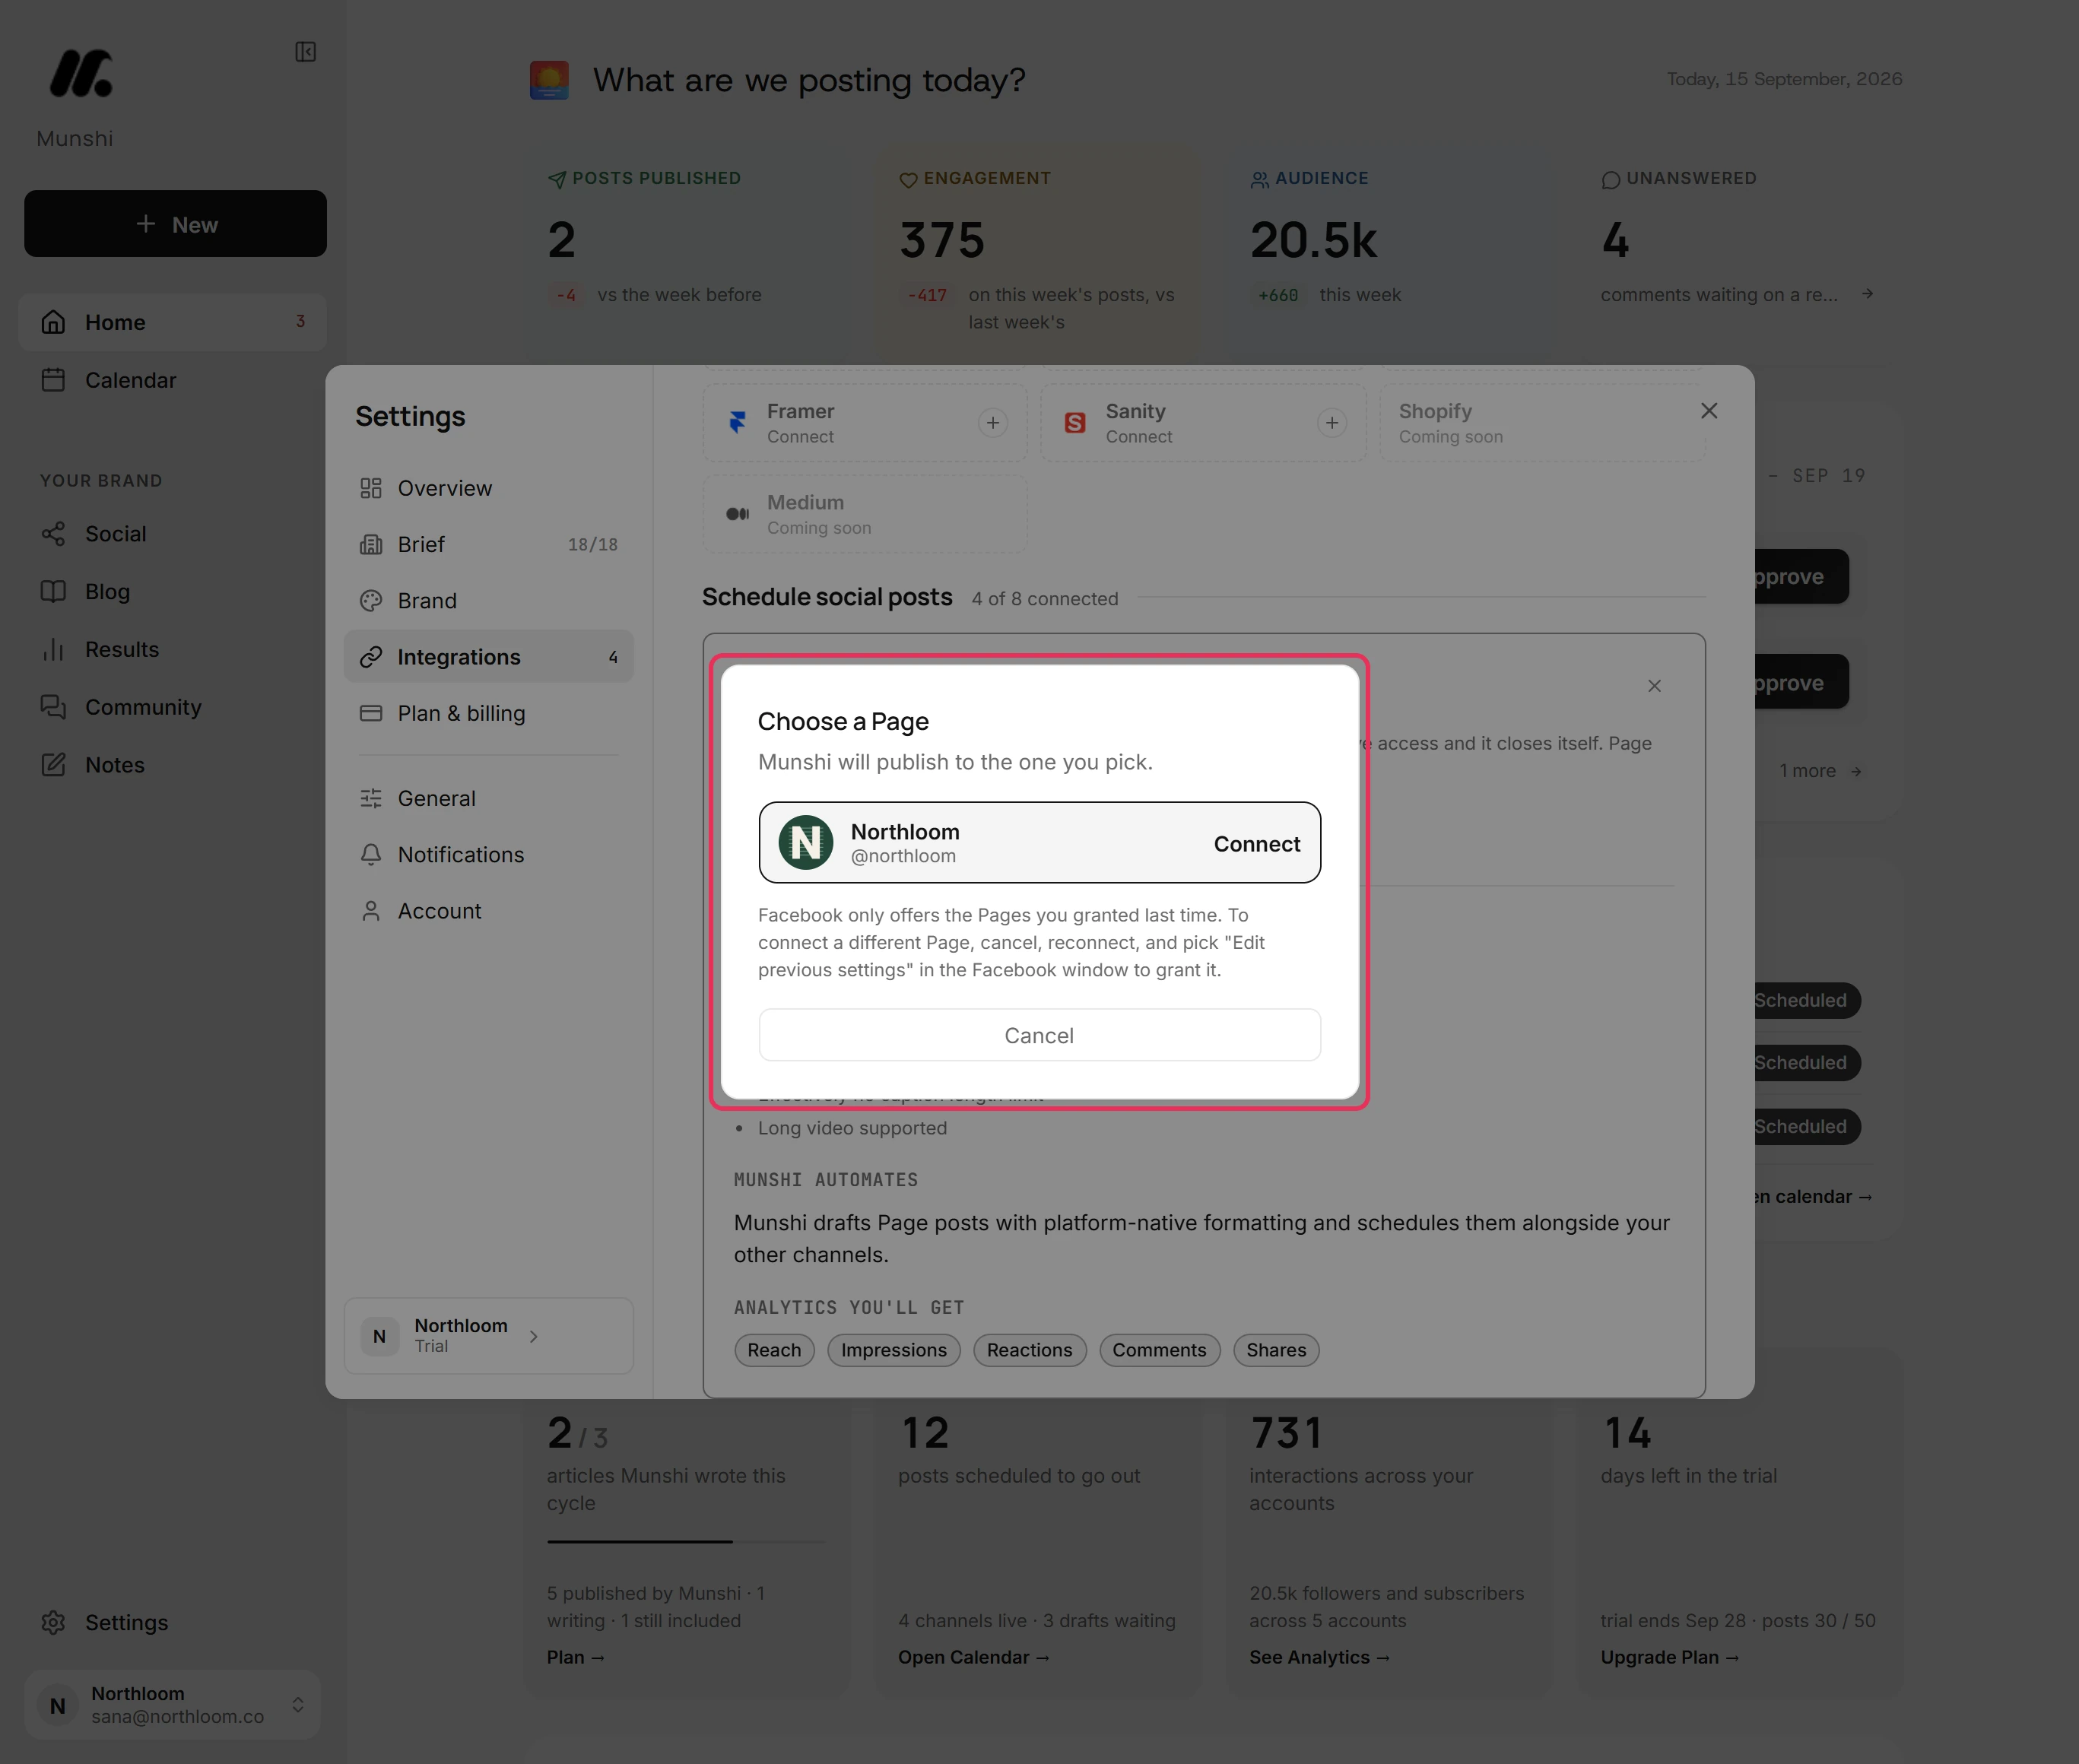Image resolution: width=2079 pixels, height=1764 pixels.
Task: Follow the 'Upgrade Plan →' link
Action: pyautogui.click(x=1670, y=1657)
